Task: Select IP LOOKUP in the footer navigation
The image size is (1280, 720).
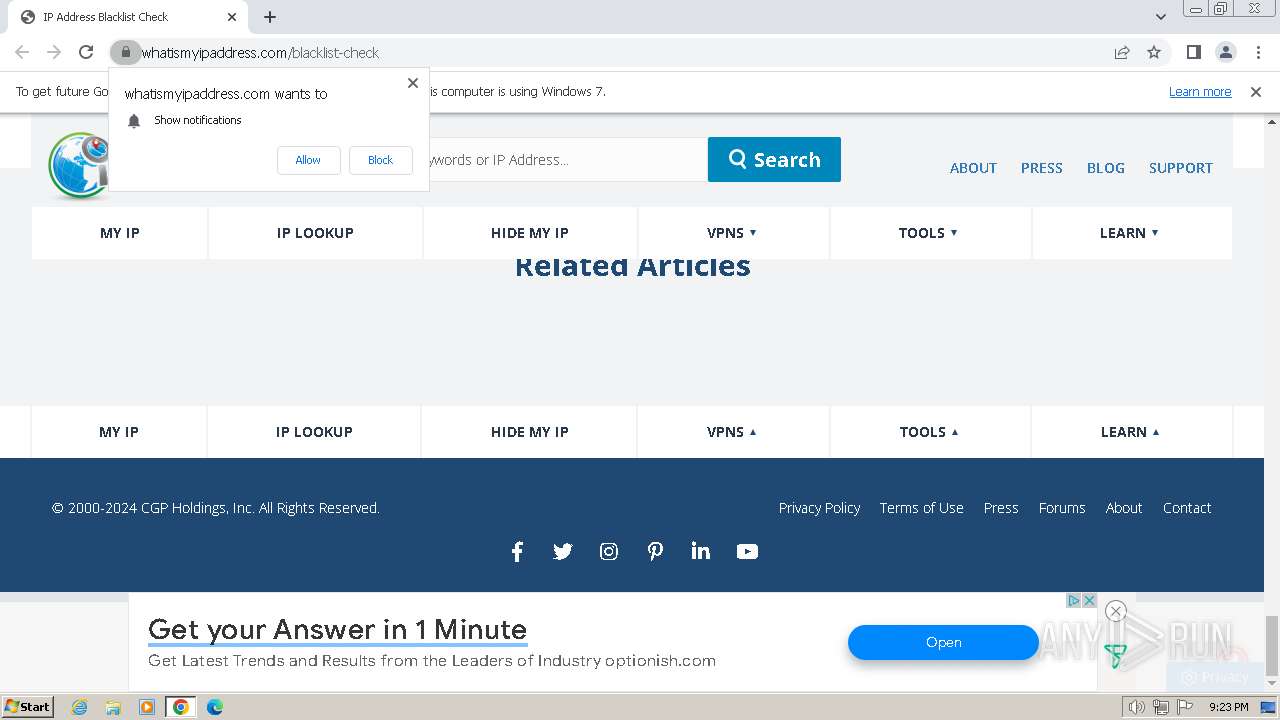Action: (314, 432)
